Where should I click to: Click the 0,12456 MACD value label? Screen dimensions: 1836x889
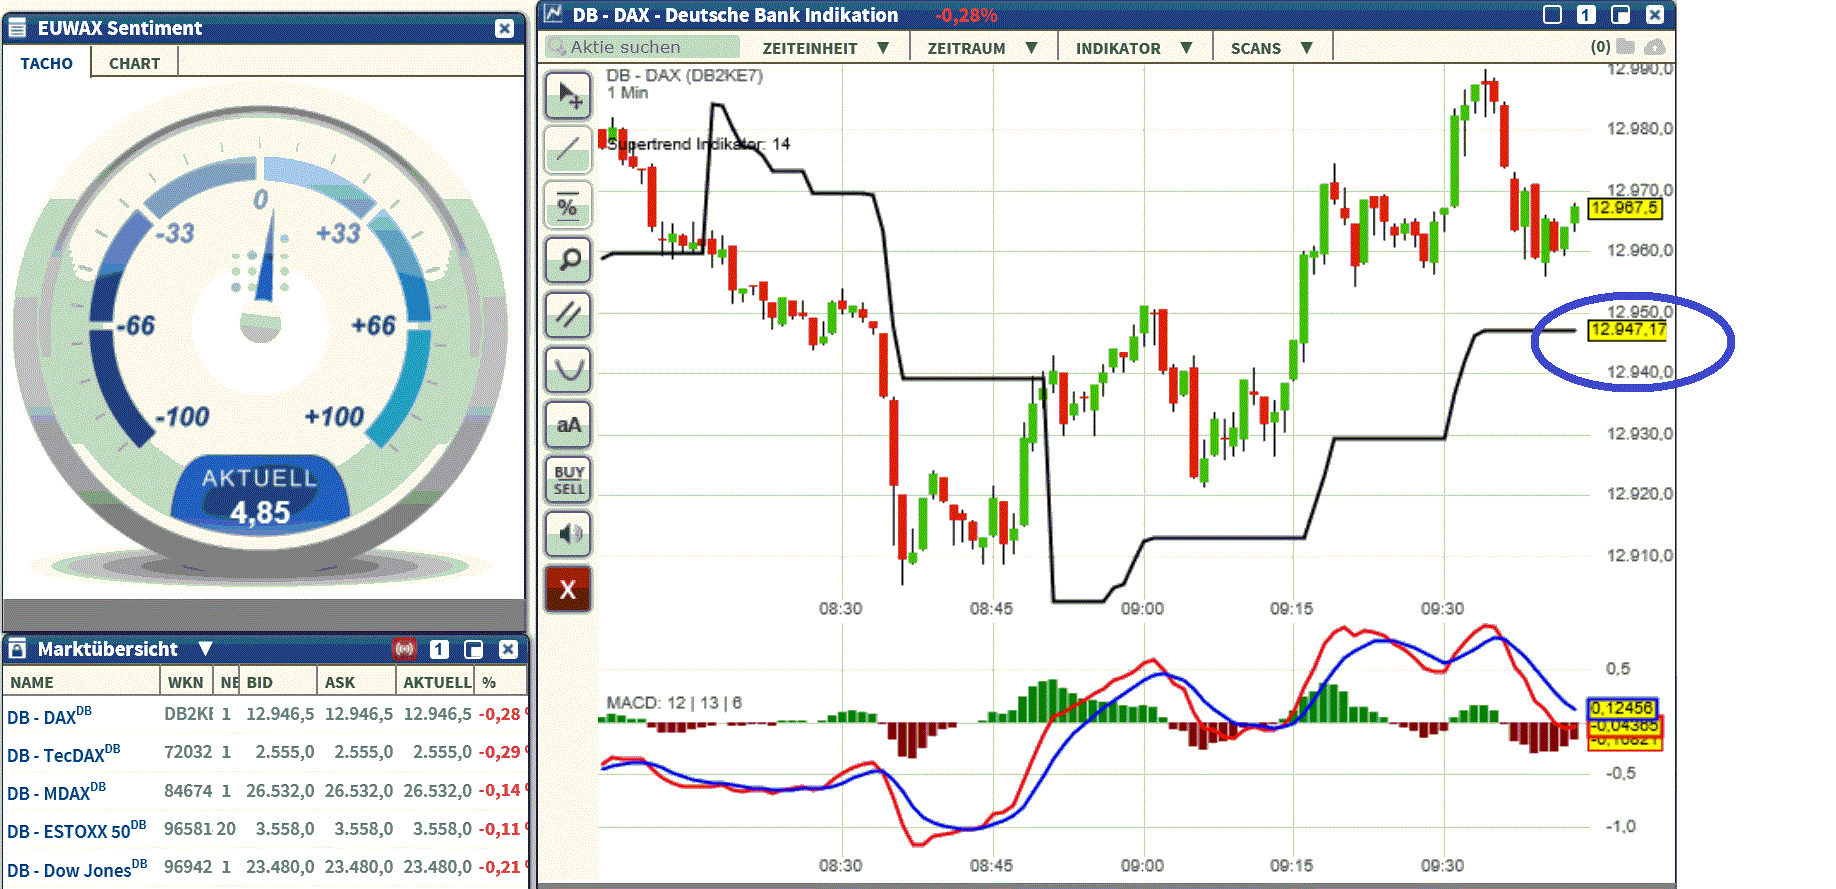(1622, 708)
